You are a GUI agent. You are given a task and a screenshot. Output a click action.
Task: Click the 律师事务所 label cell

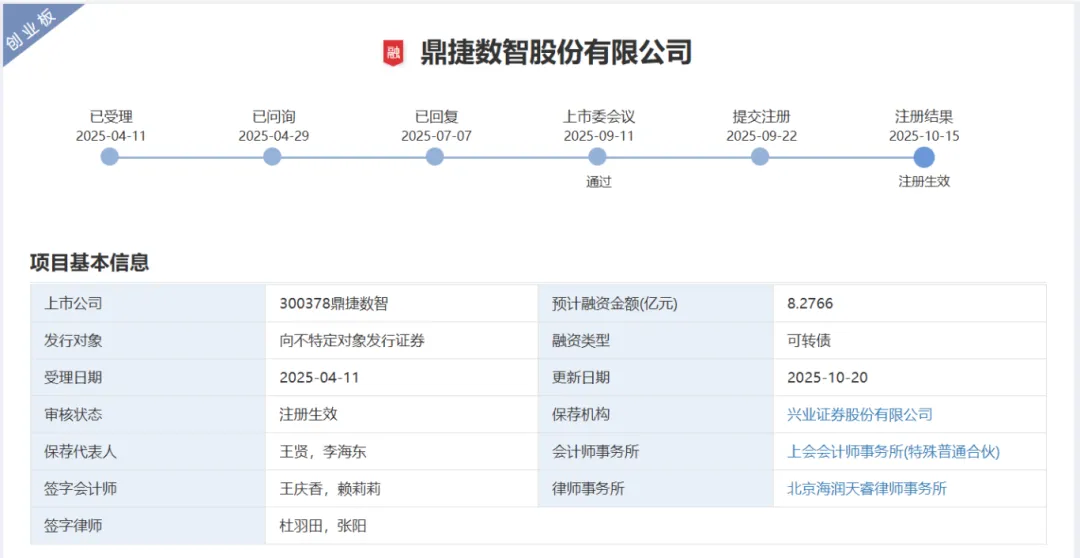click(x=656, y=489)
